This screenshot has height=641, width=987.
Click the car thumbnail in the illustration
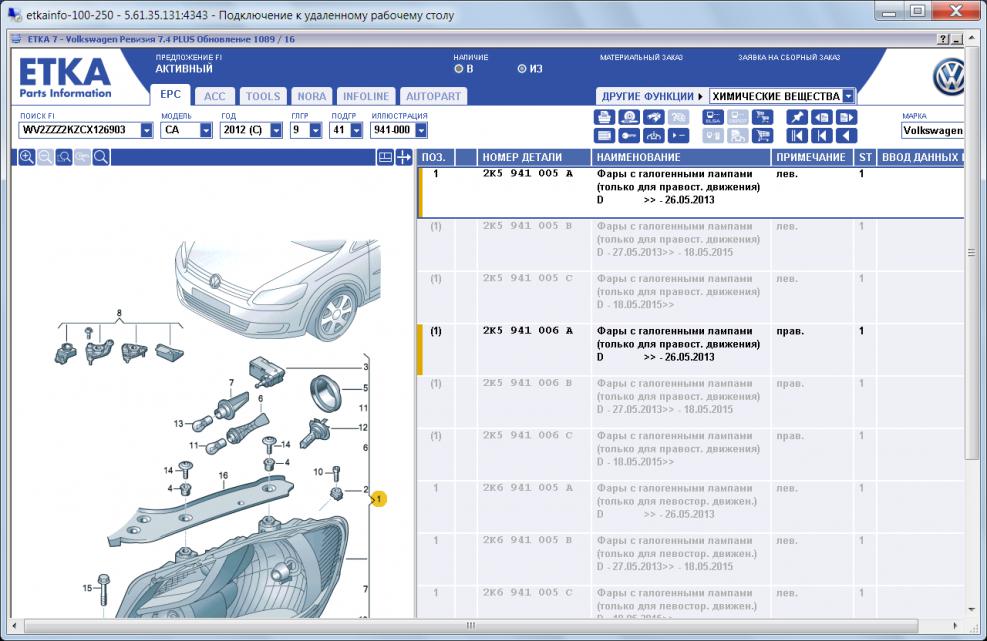(x=278, y=290)
